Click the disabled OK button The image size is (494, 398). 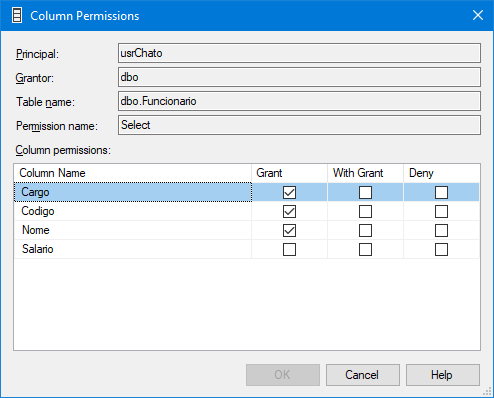(x=283, y=375)
